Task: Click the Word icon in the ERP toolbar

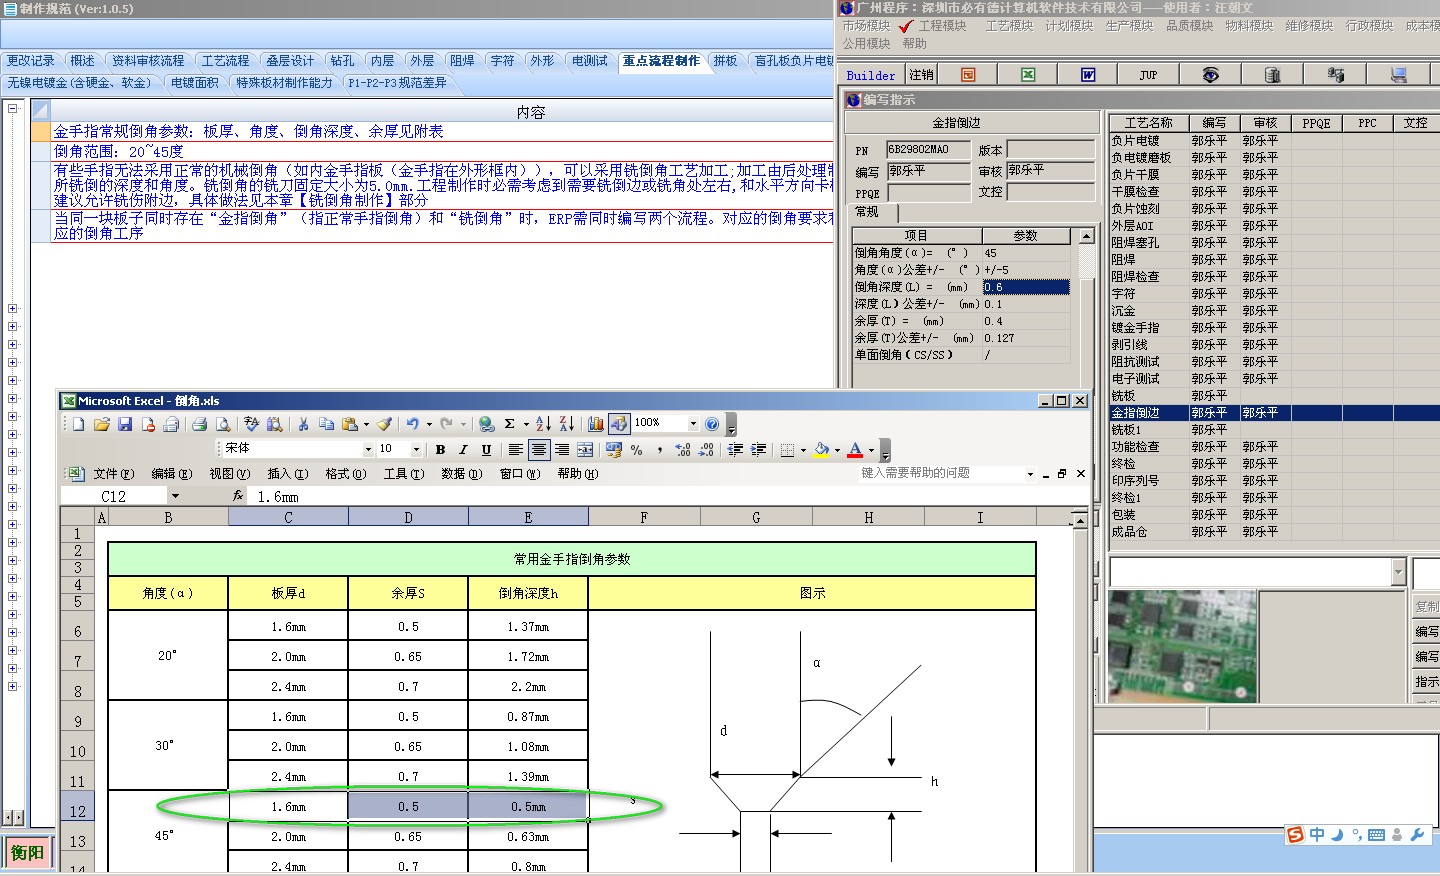Action: click(x=1088, y=75)
